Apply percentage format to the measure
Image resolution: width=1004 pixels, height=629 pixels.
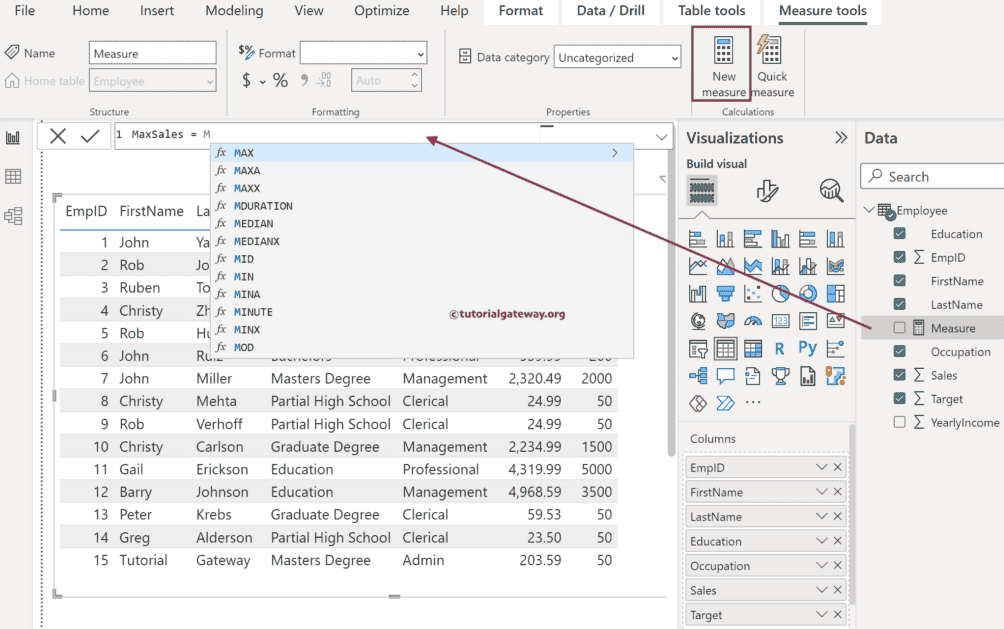tap(280, 81)
